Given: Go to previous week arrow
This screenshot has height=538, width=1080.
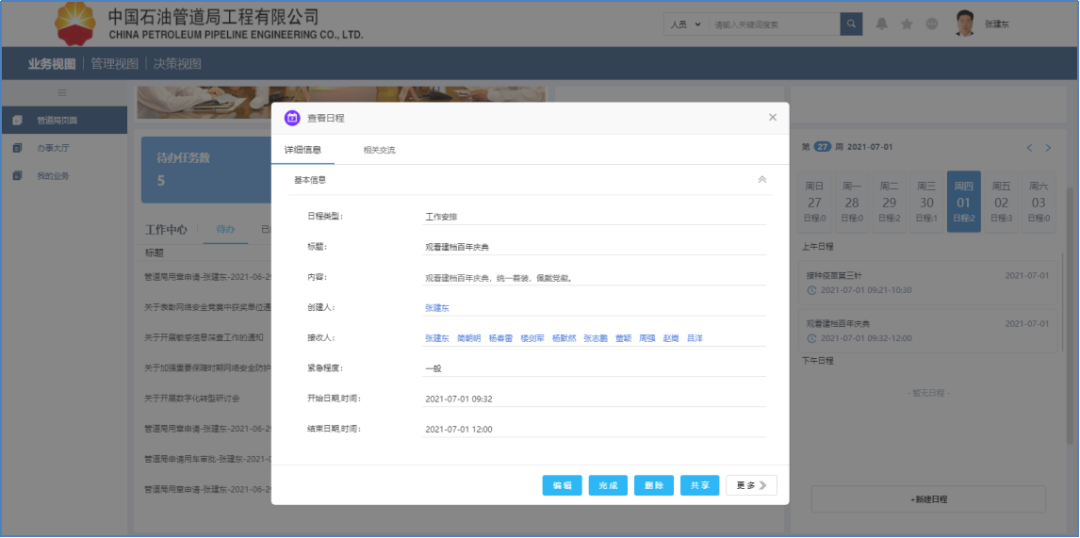Looking at the screenshot, I should pos(1030,147).
